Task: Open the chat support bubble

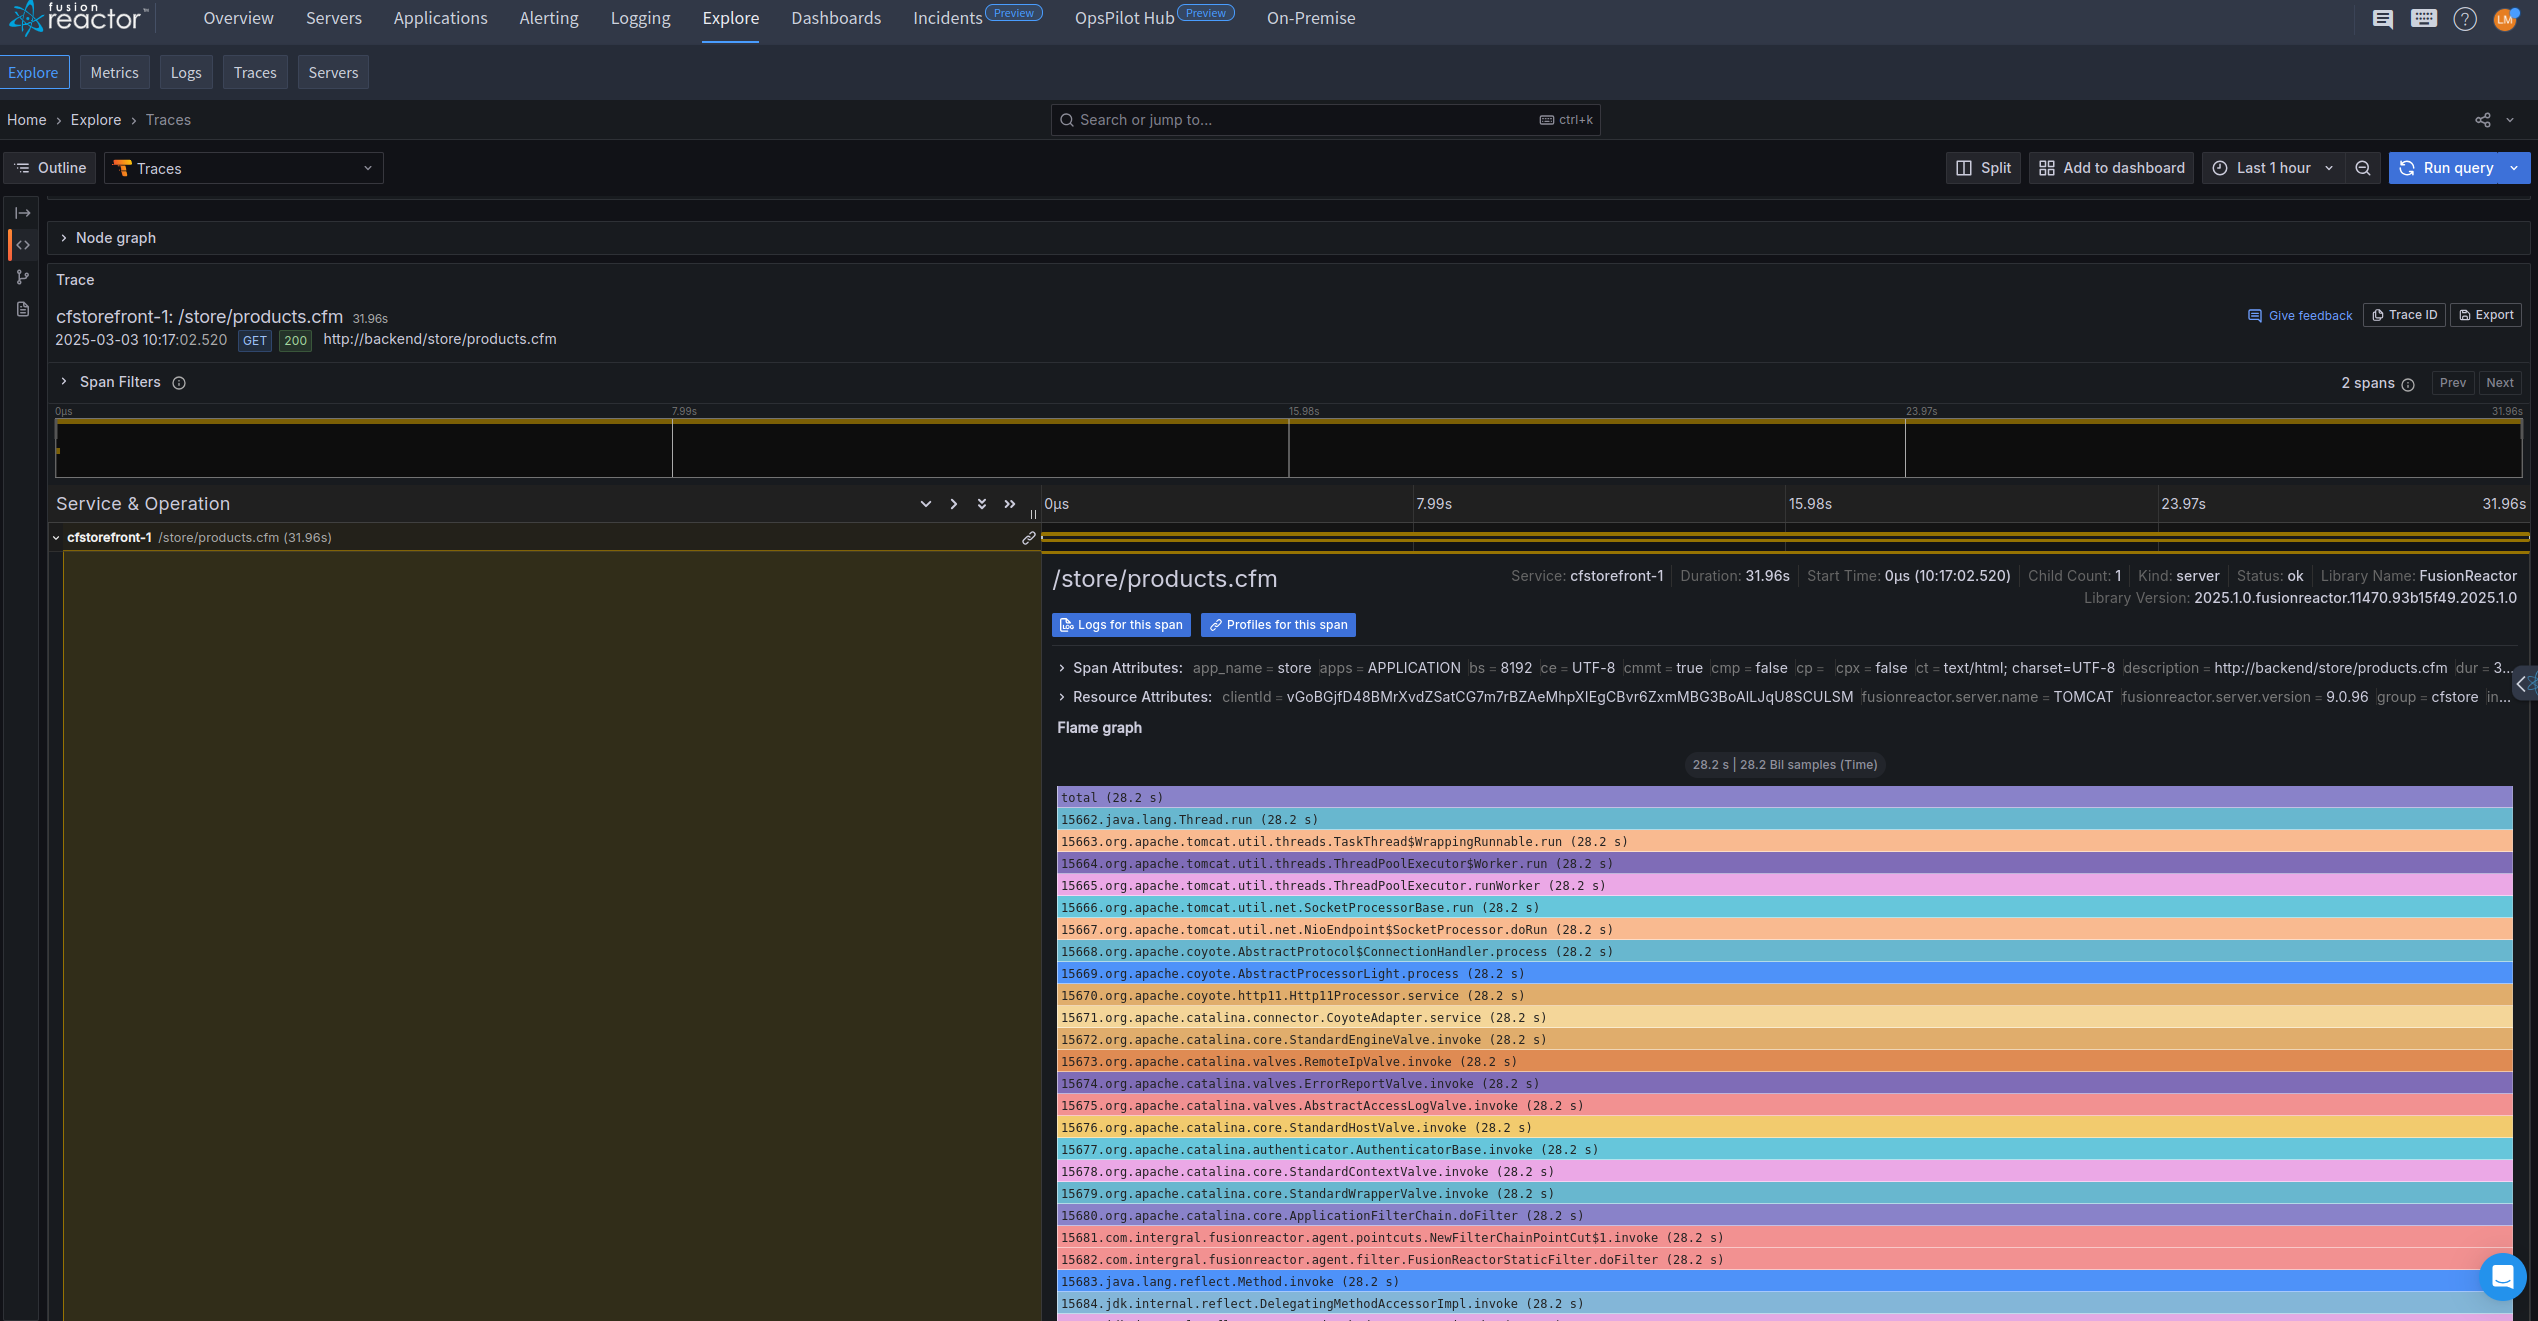Action: click(x=2503, y=1277)
